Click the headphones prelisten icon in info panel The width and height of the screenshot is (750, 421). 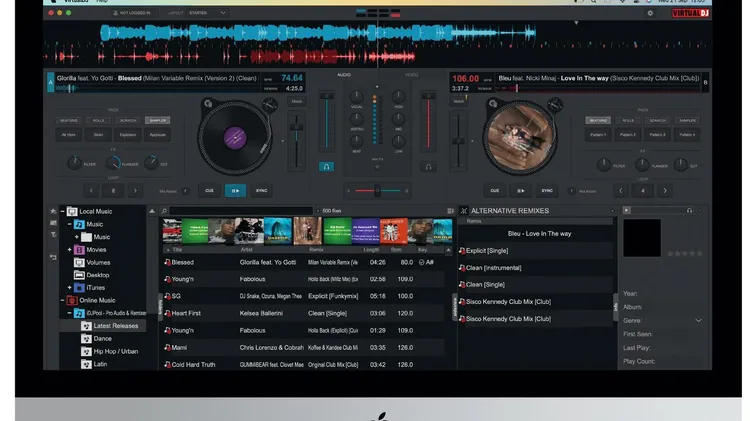tap(689, 210)
